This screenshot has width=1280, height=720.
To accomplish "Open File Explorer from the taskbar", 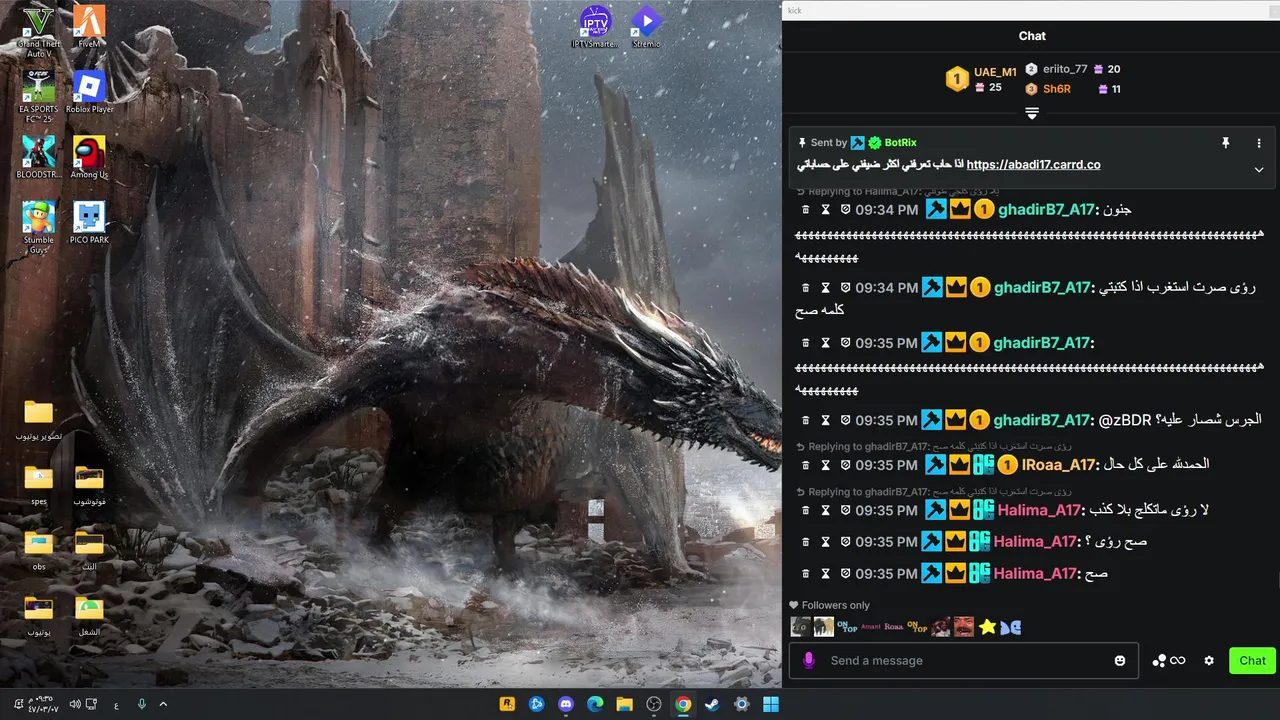I will click(x=625, y=704).
